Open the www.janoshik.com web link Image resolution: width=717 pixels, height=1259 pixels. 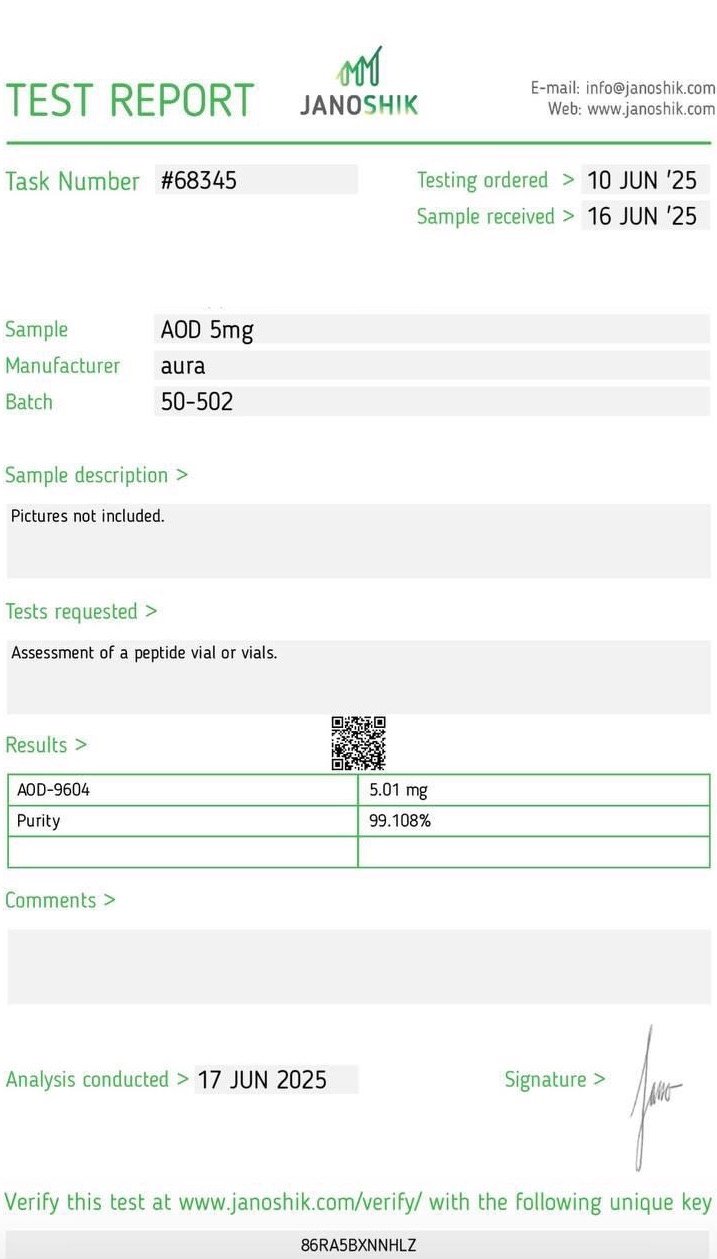tap(651, 109)
